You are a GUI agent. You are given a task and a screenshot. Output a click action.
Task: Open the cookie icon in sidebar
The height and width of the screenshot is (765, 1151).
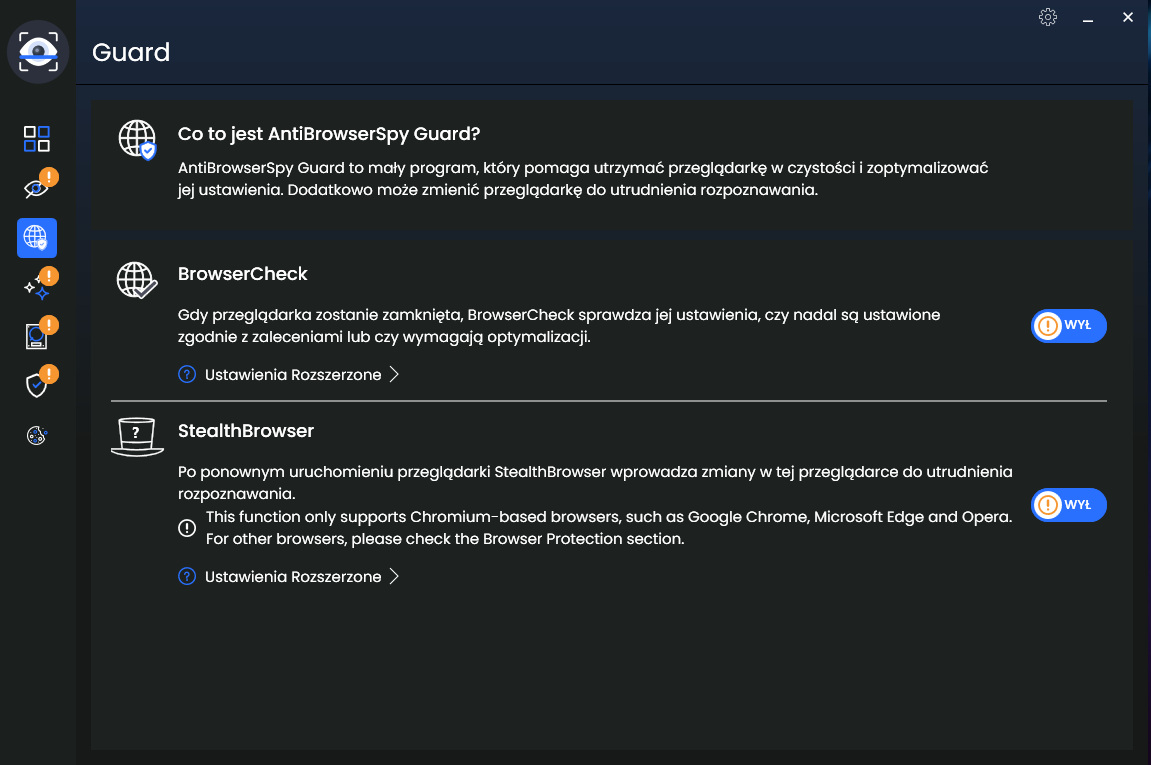(37, 435)
